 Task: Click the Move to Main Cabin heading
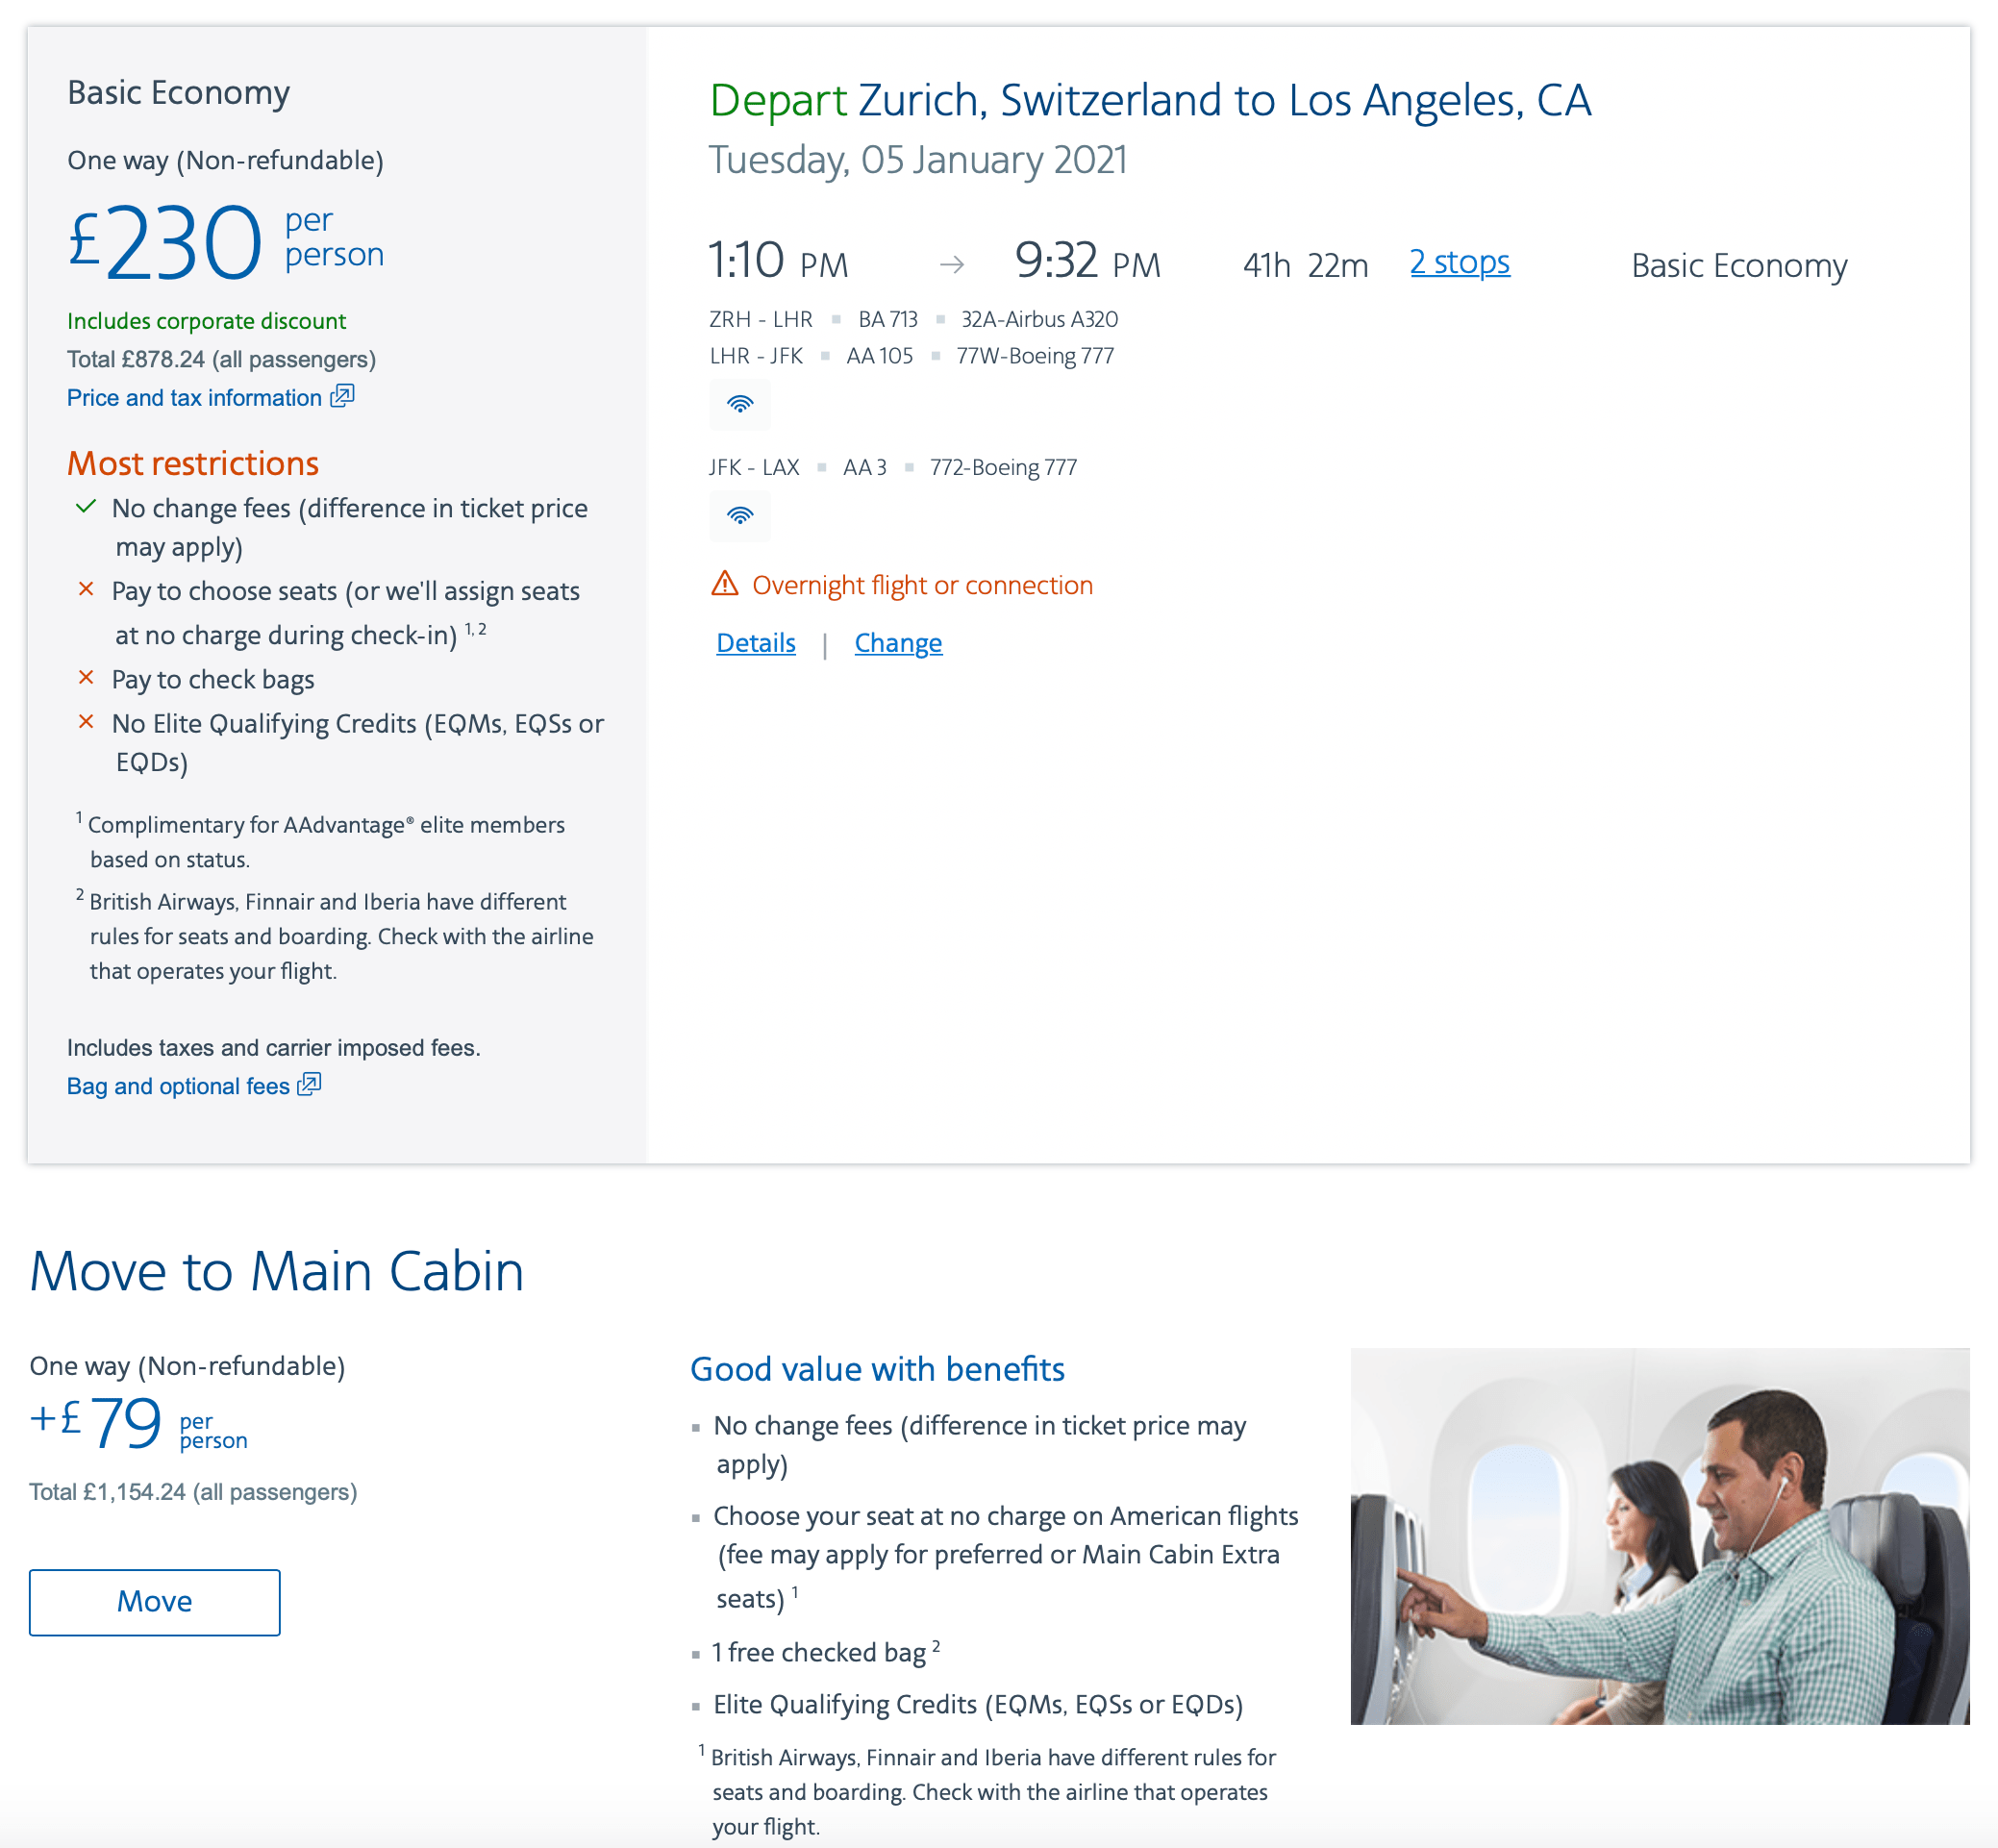click(x=276, y=1271)
